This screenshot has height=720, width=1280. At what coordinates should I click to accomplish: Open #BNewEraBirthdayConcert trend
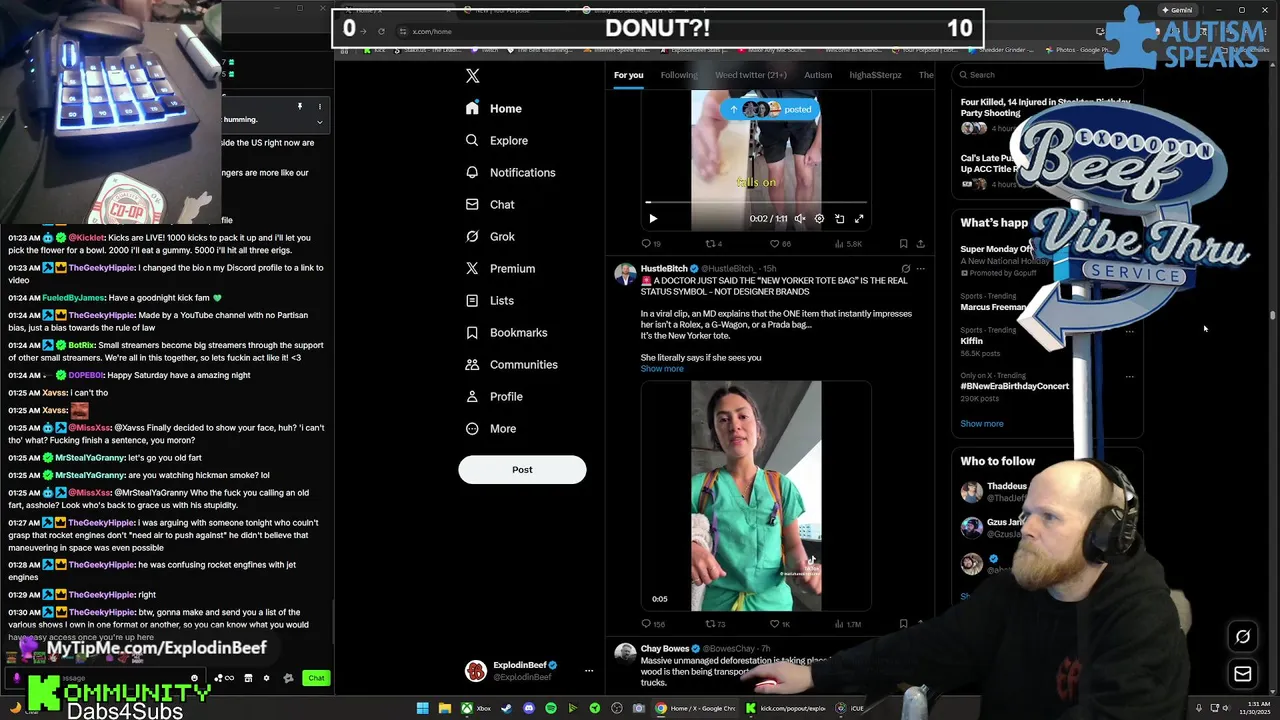tap(1015, 386)
